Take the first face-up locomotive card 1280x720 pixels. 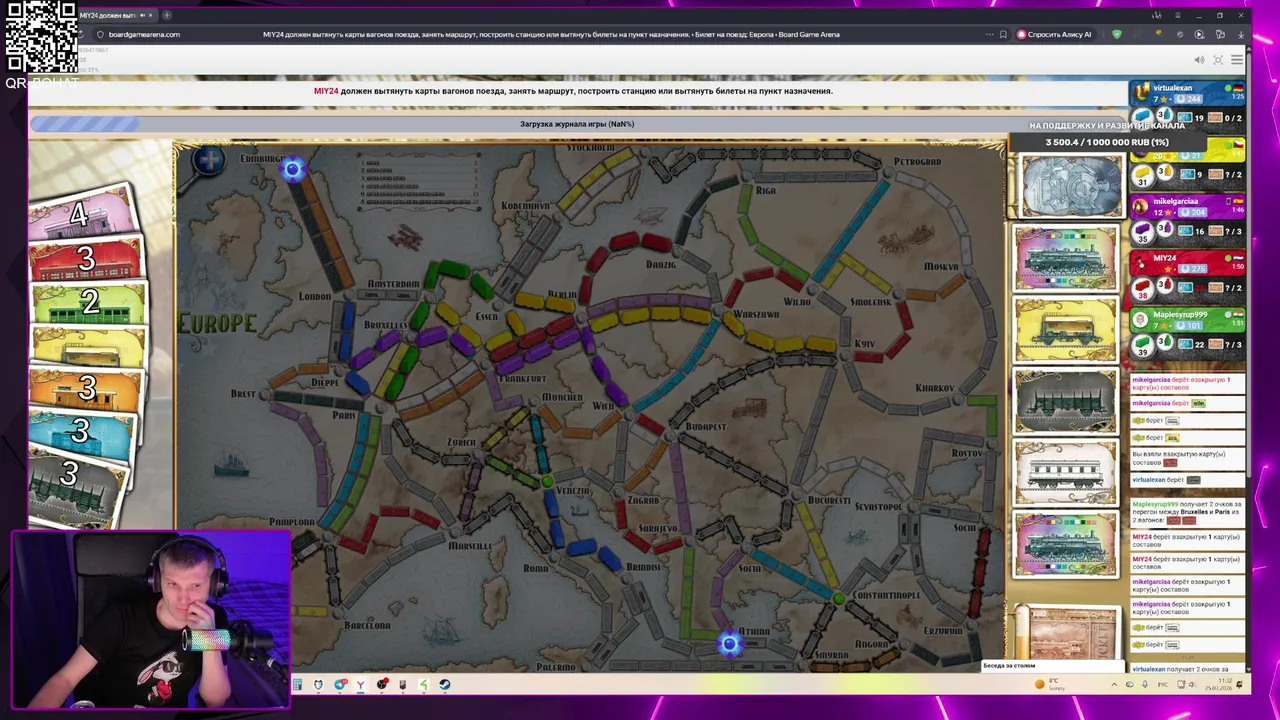1066,258
